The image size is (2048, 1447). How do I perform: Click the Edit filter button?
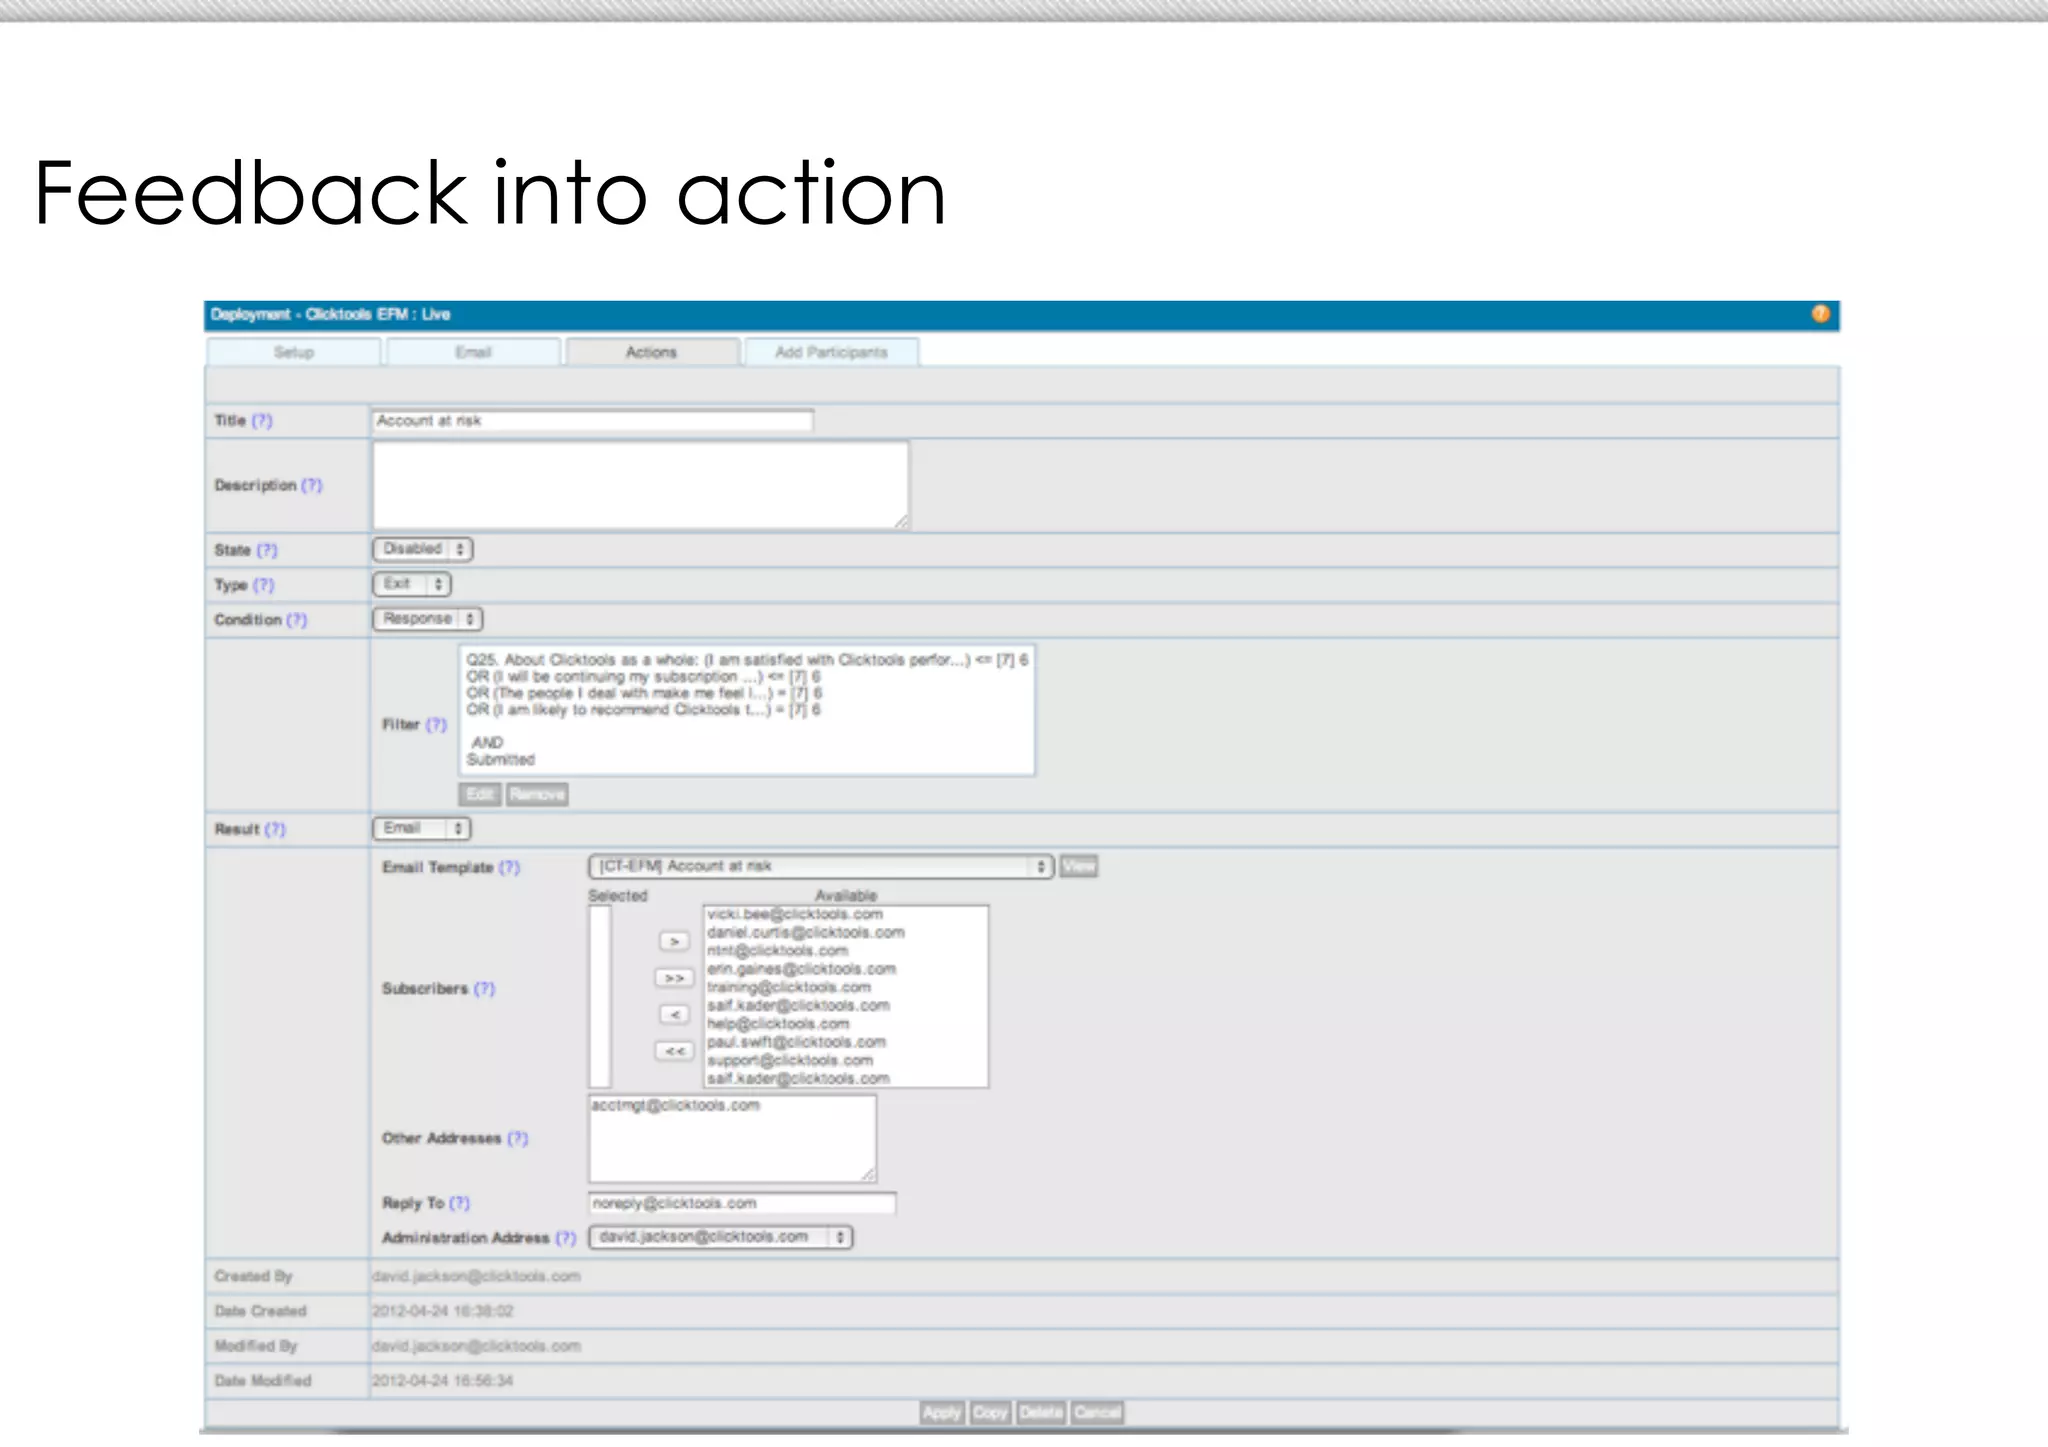click(x=480, y=794)
